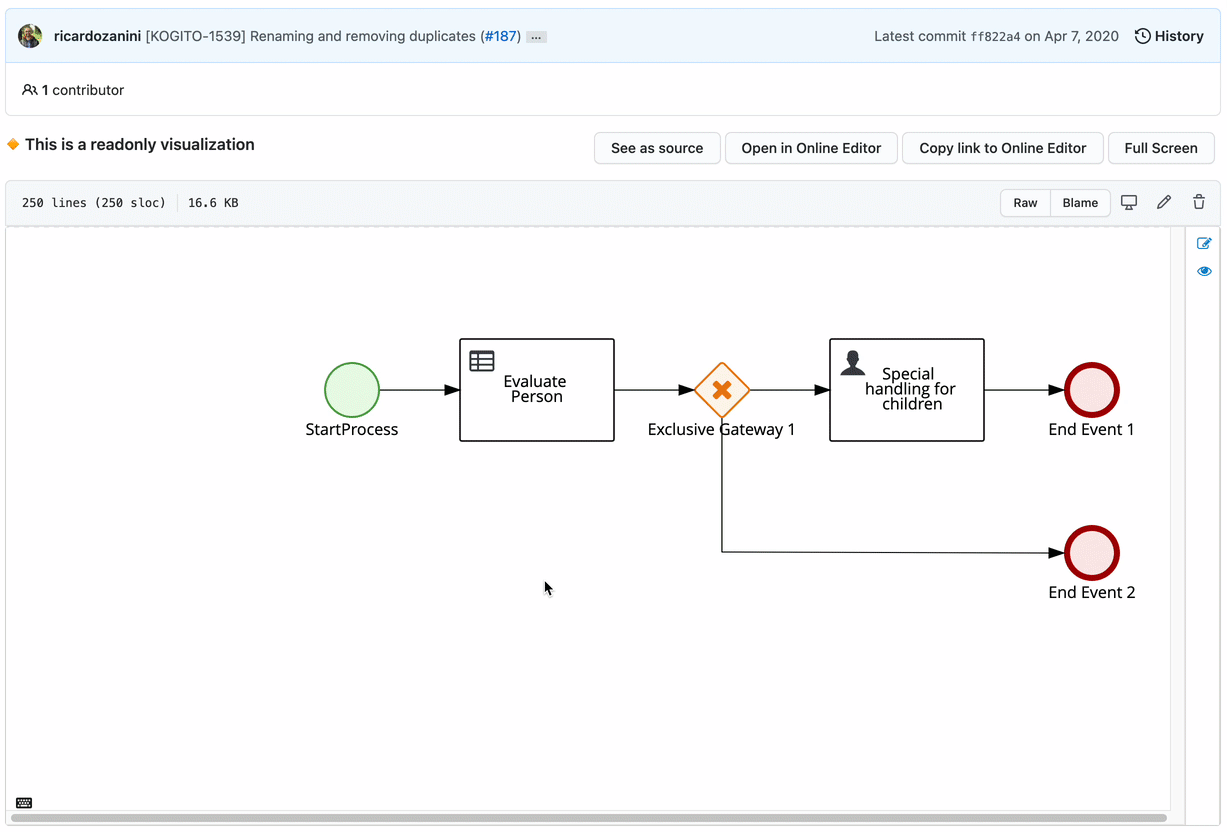Select the StartProcess green circle node
1227x832 pixels.
[352, 390]
